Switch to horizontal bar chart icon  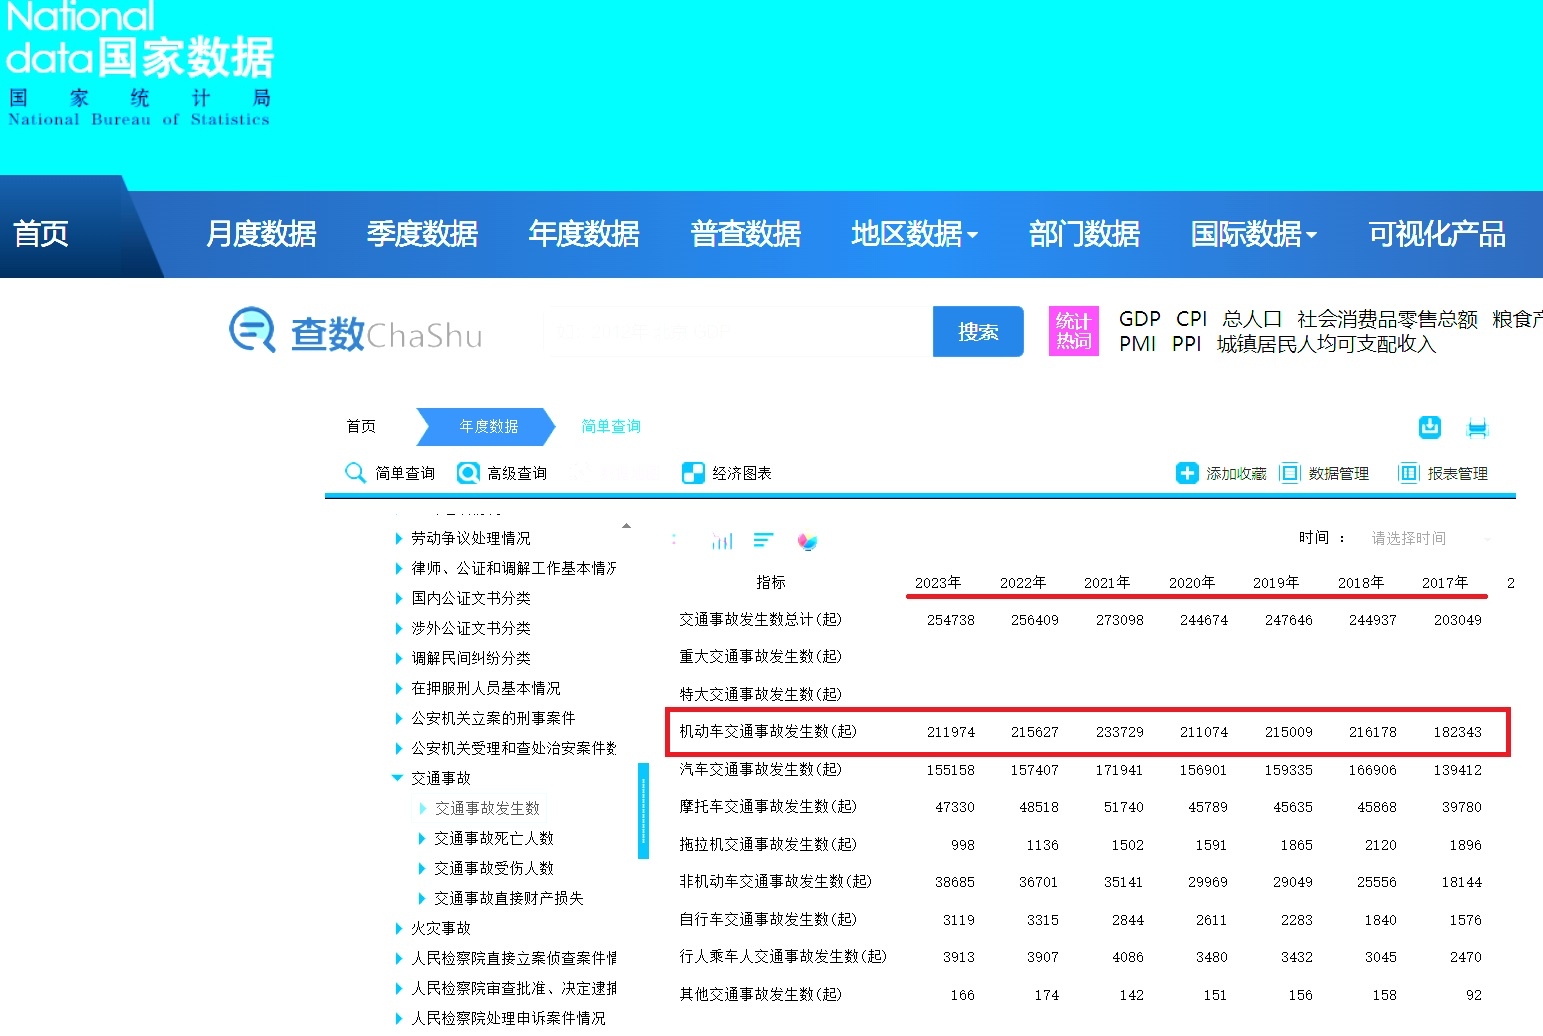tap(763, 540)
